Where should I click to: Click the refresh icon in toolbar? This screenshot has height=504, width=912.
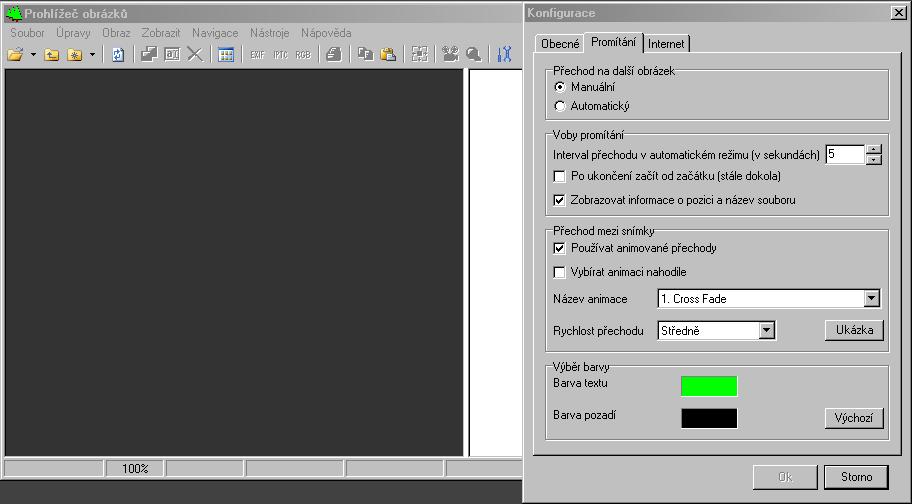pos(118,55)
